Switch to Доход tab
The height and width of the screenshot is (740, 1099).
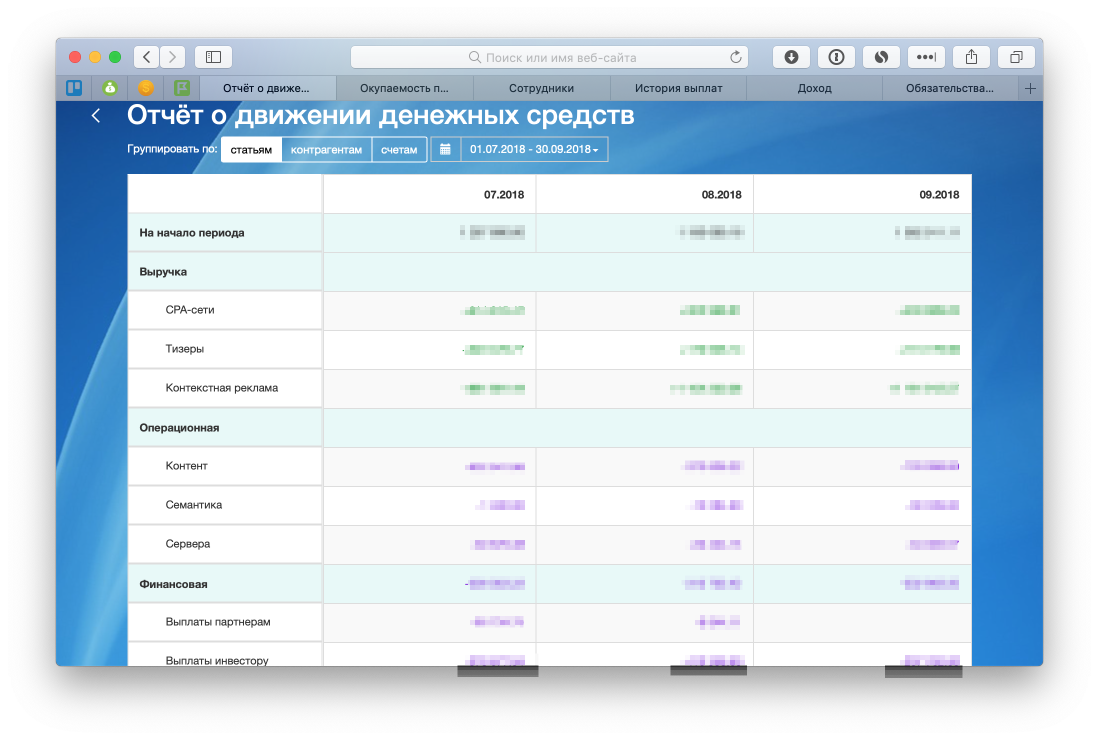(x=814, y=88)
